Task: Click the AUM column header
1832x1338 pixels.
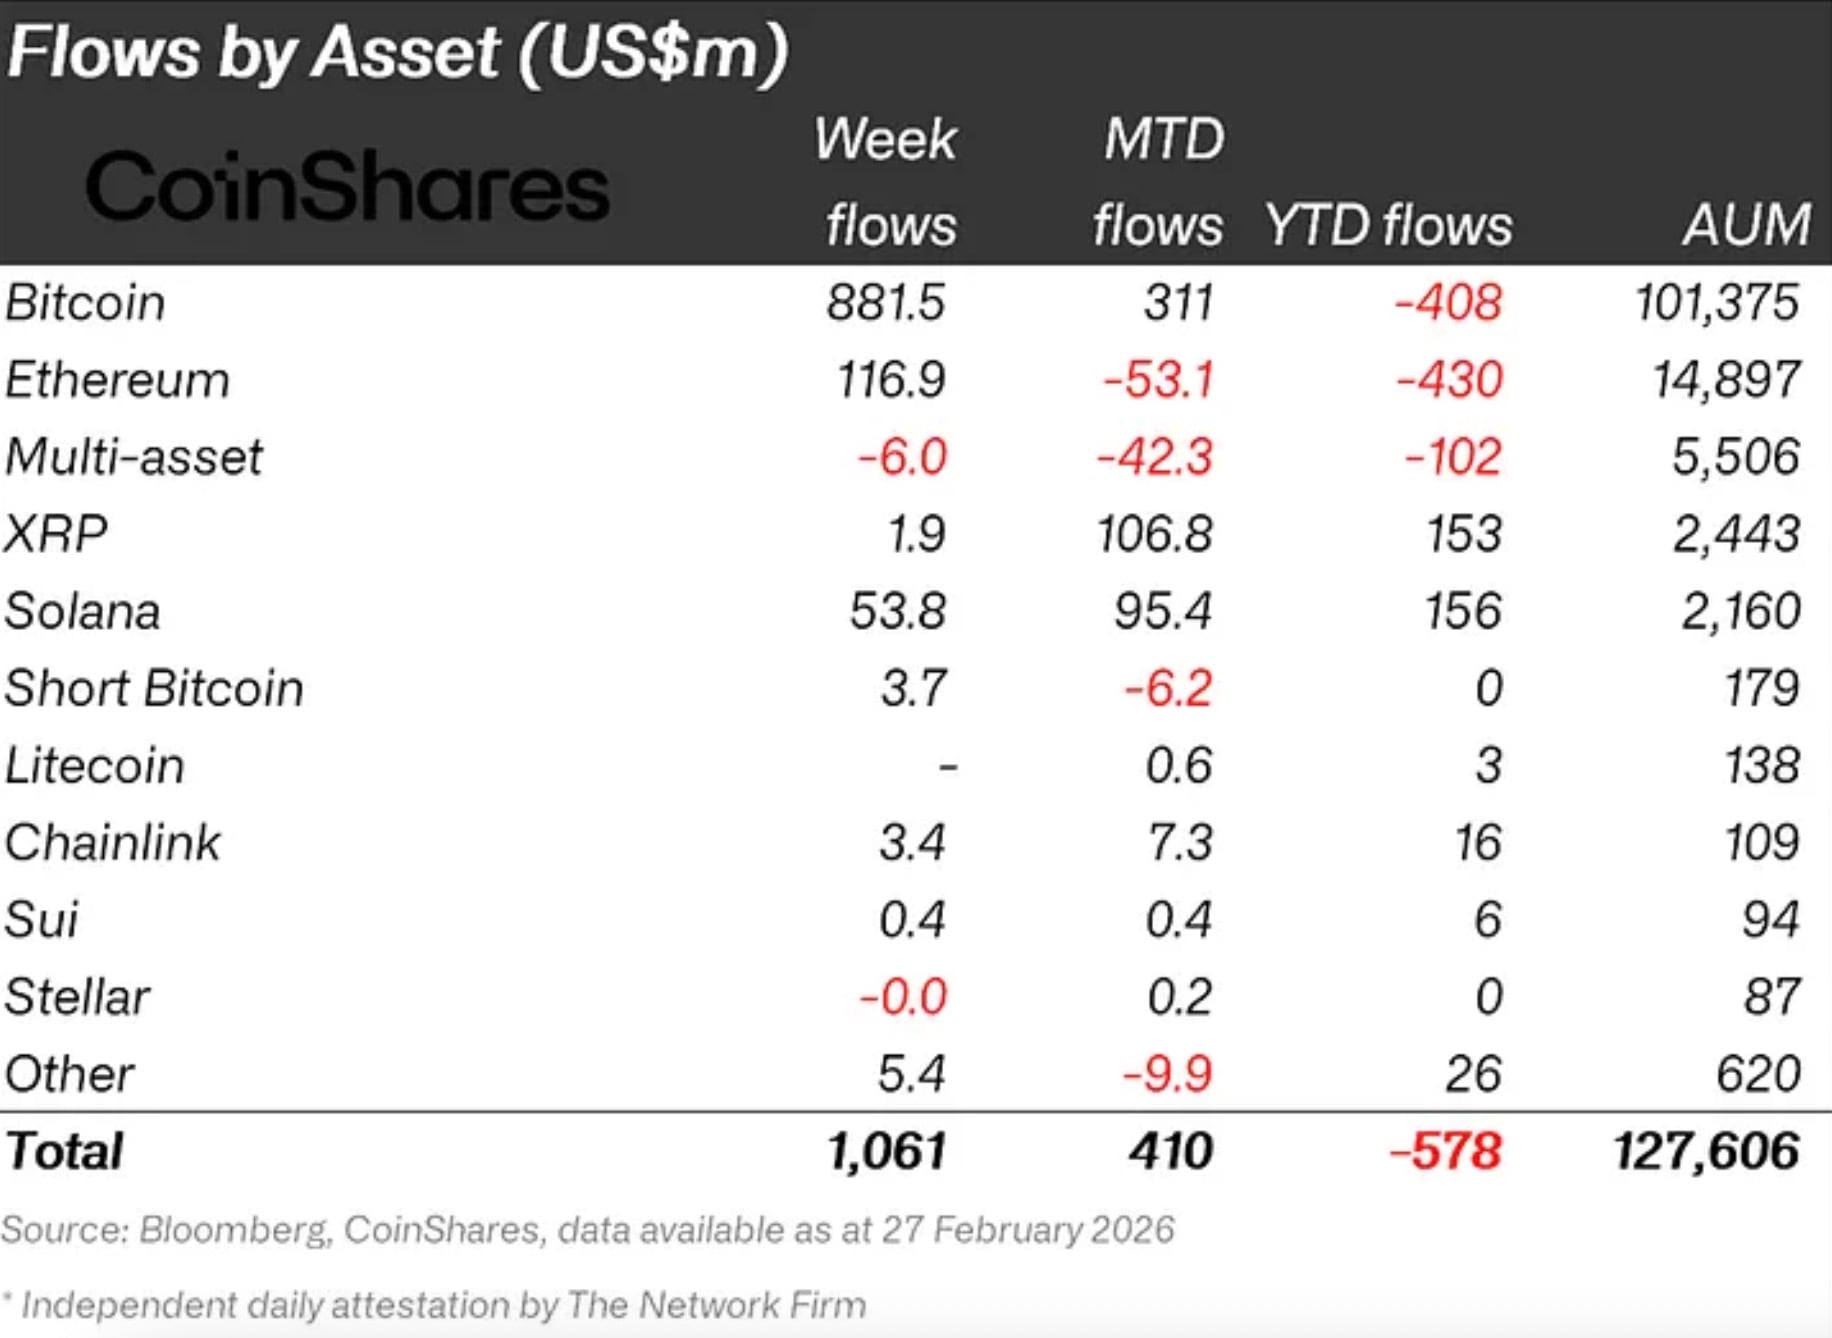Action: [1746, 225]
